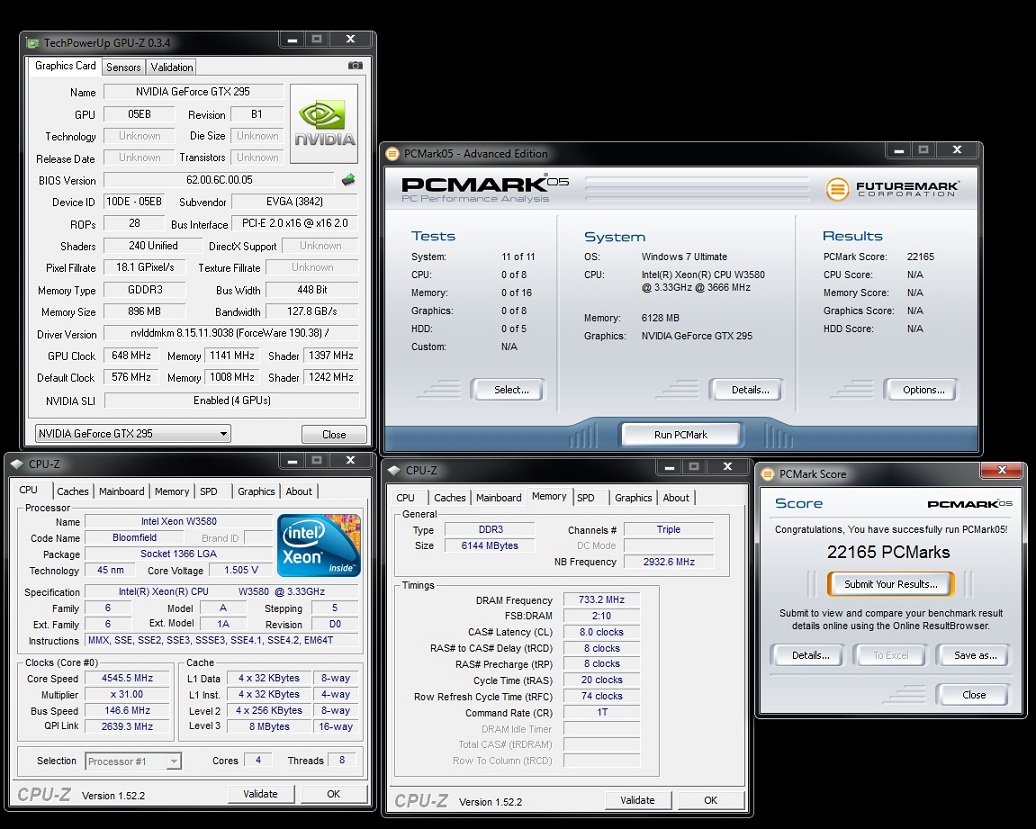Click the BIOS Version field 62.00.6C.00.05
The height and width of the screenshot is (829, 1036).
click(x=219, y=180)
